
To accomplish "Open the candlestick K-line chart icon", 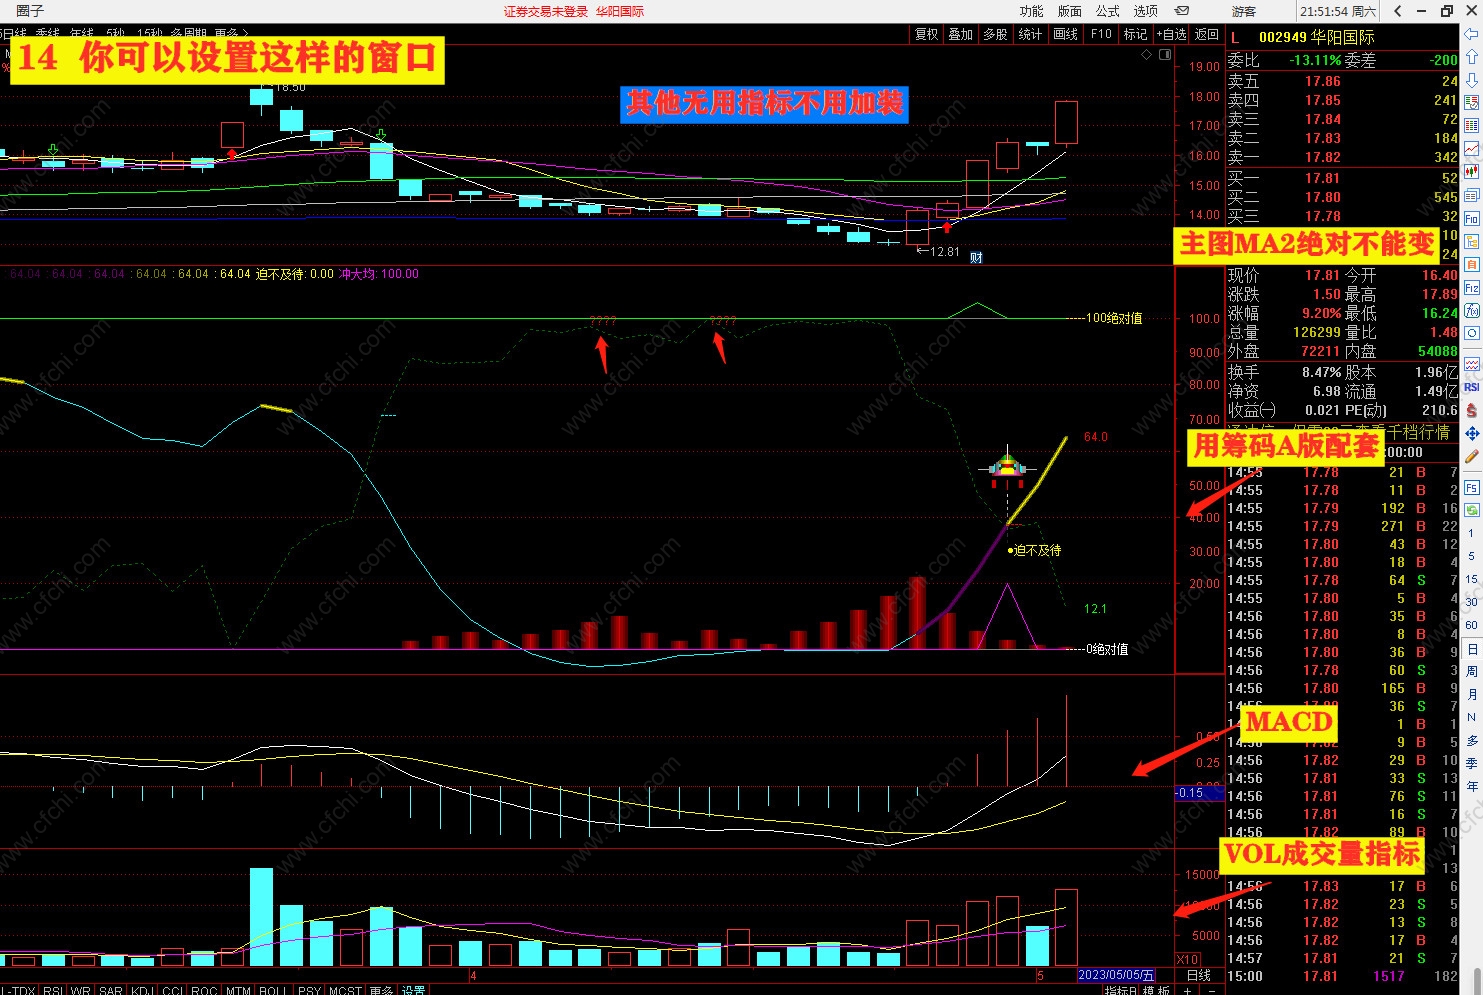I will [1472, 172].
